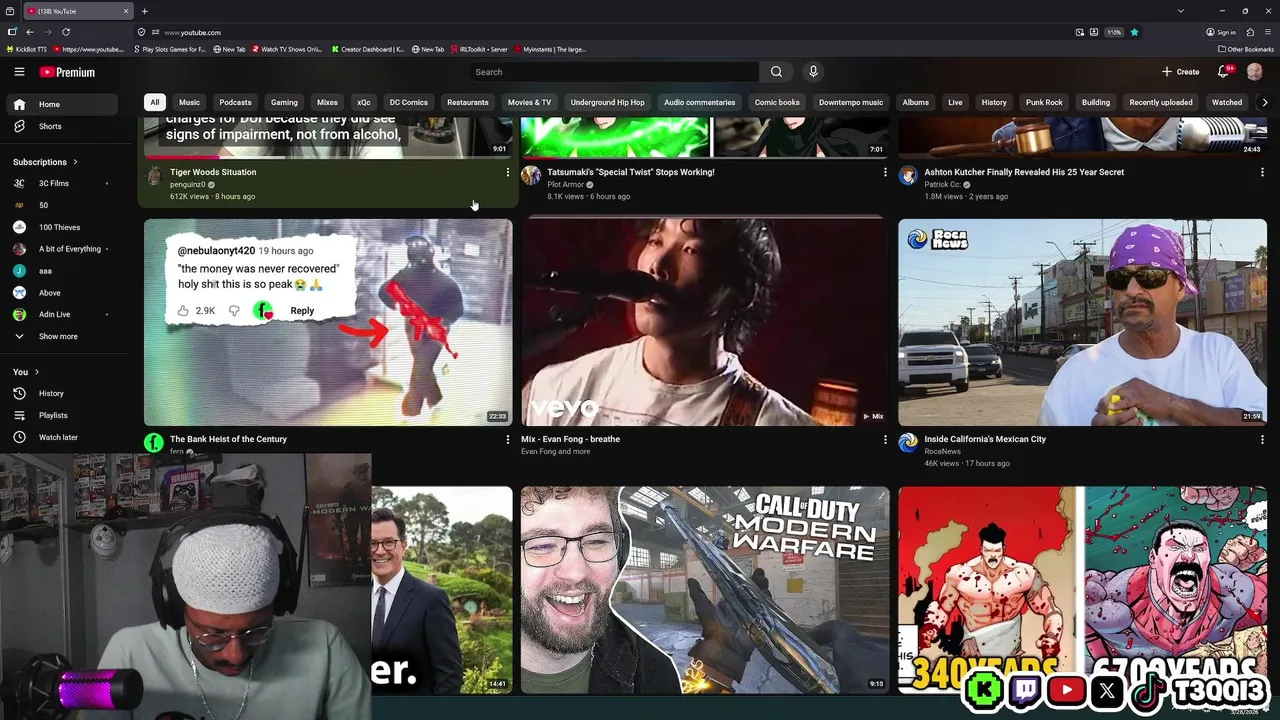Select the Underground Hip Hop chip
1280x720 pixels.
coord(607,102)
